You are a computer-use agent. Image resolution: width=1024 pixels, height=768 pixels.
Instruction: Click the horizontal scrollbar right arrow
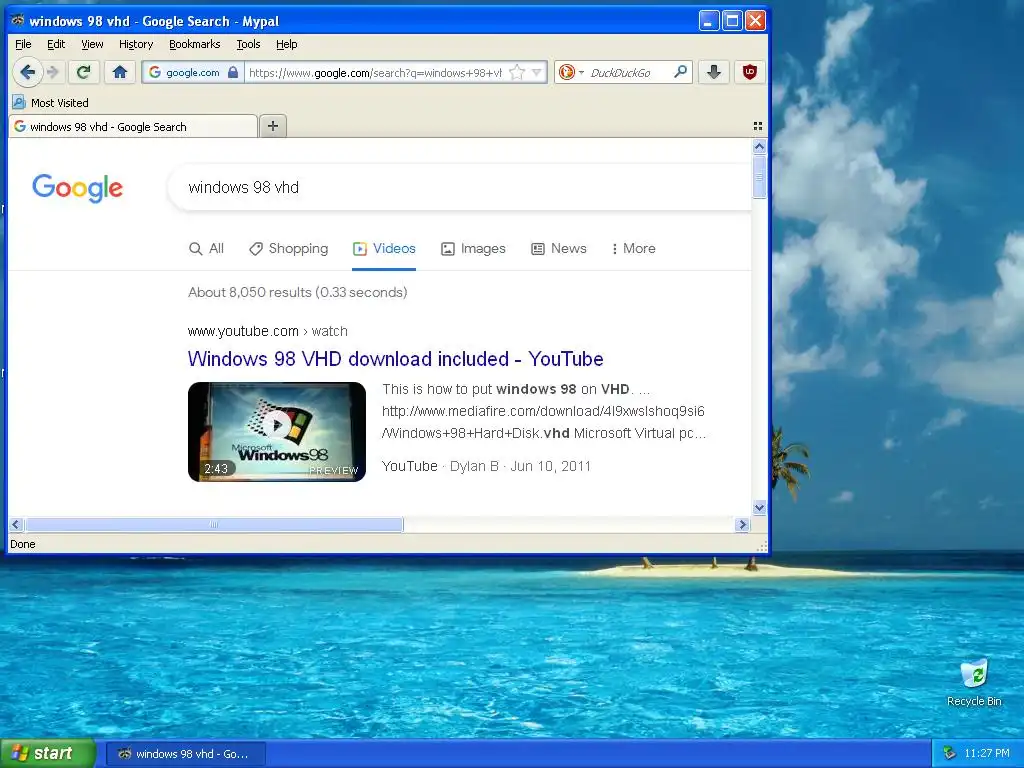[742, 524]
